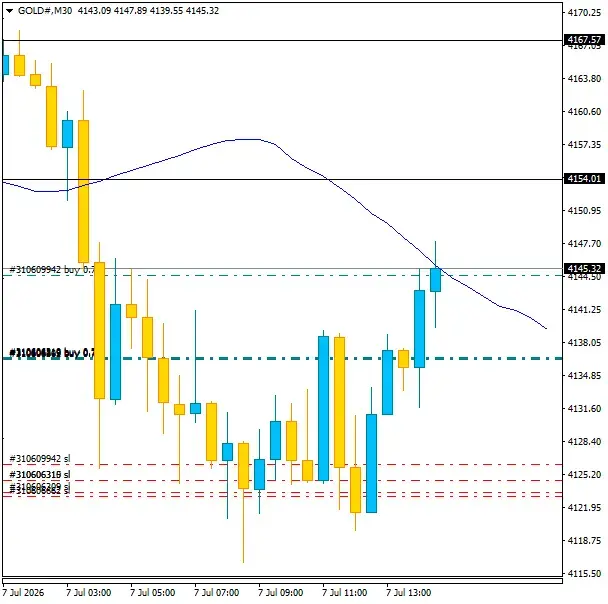608x604 pixels.
Task: Click the #310609942 sl label
Action: (40, 459)
